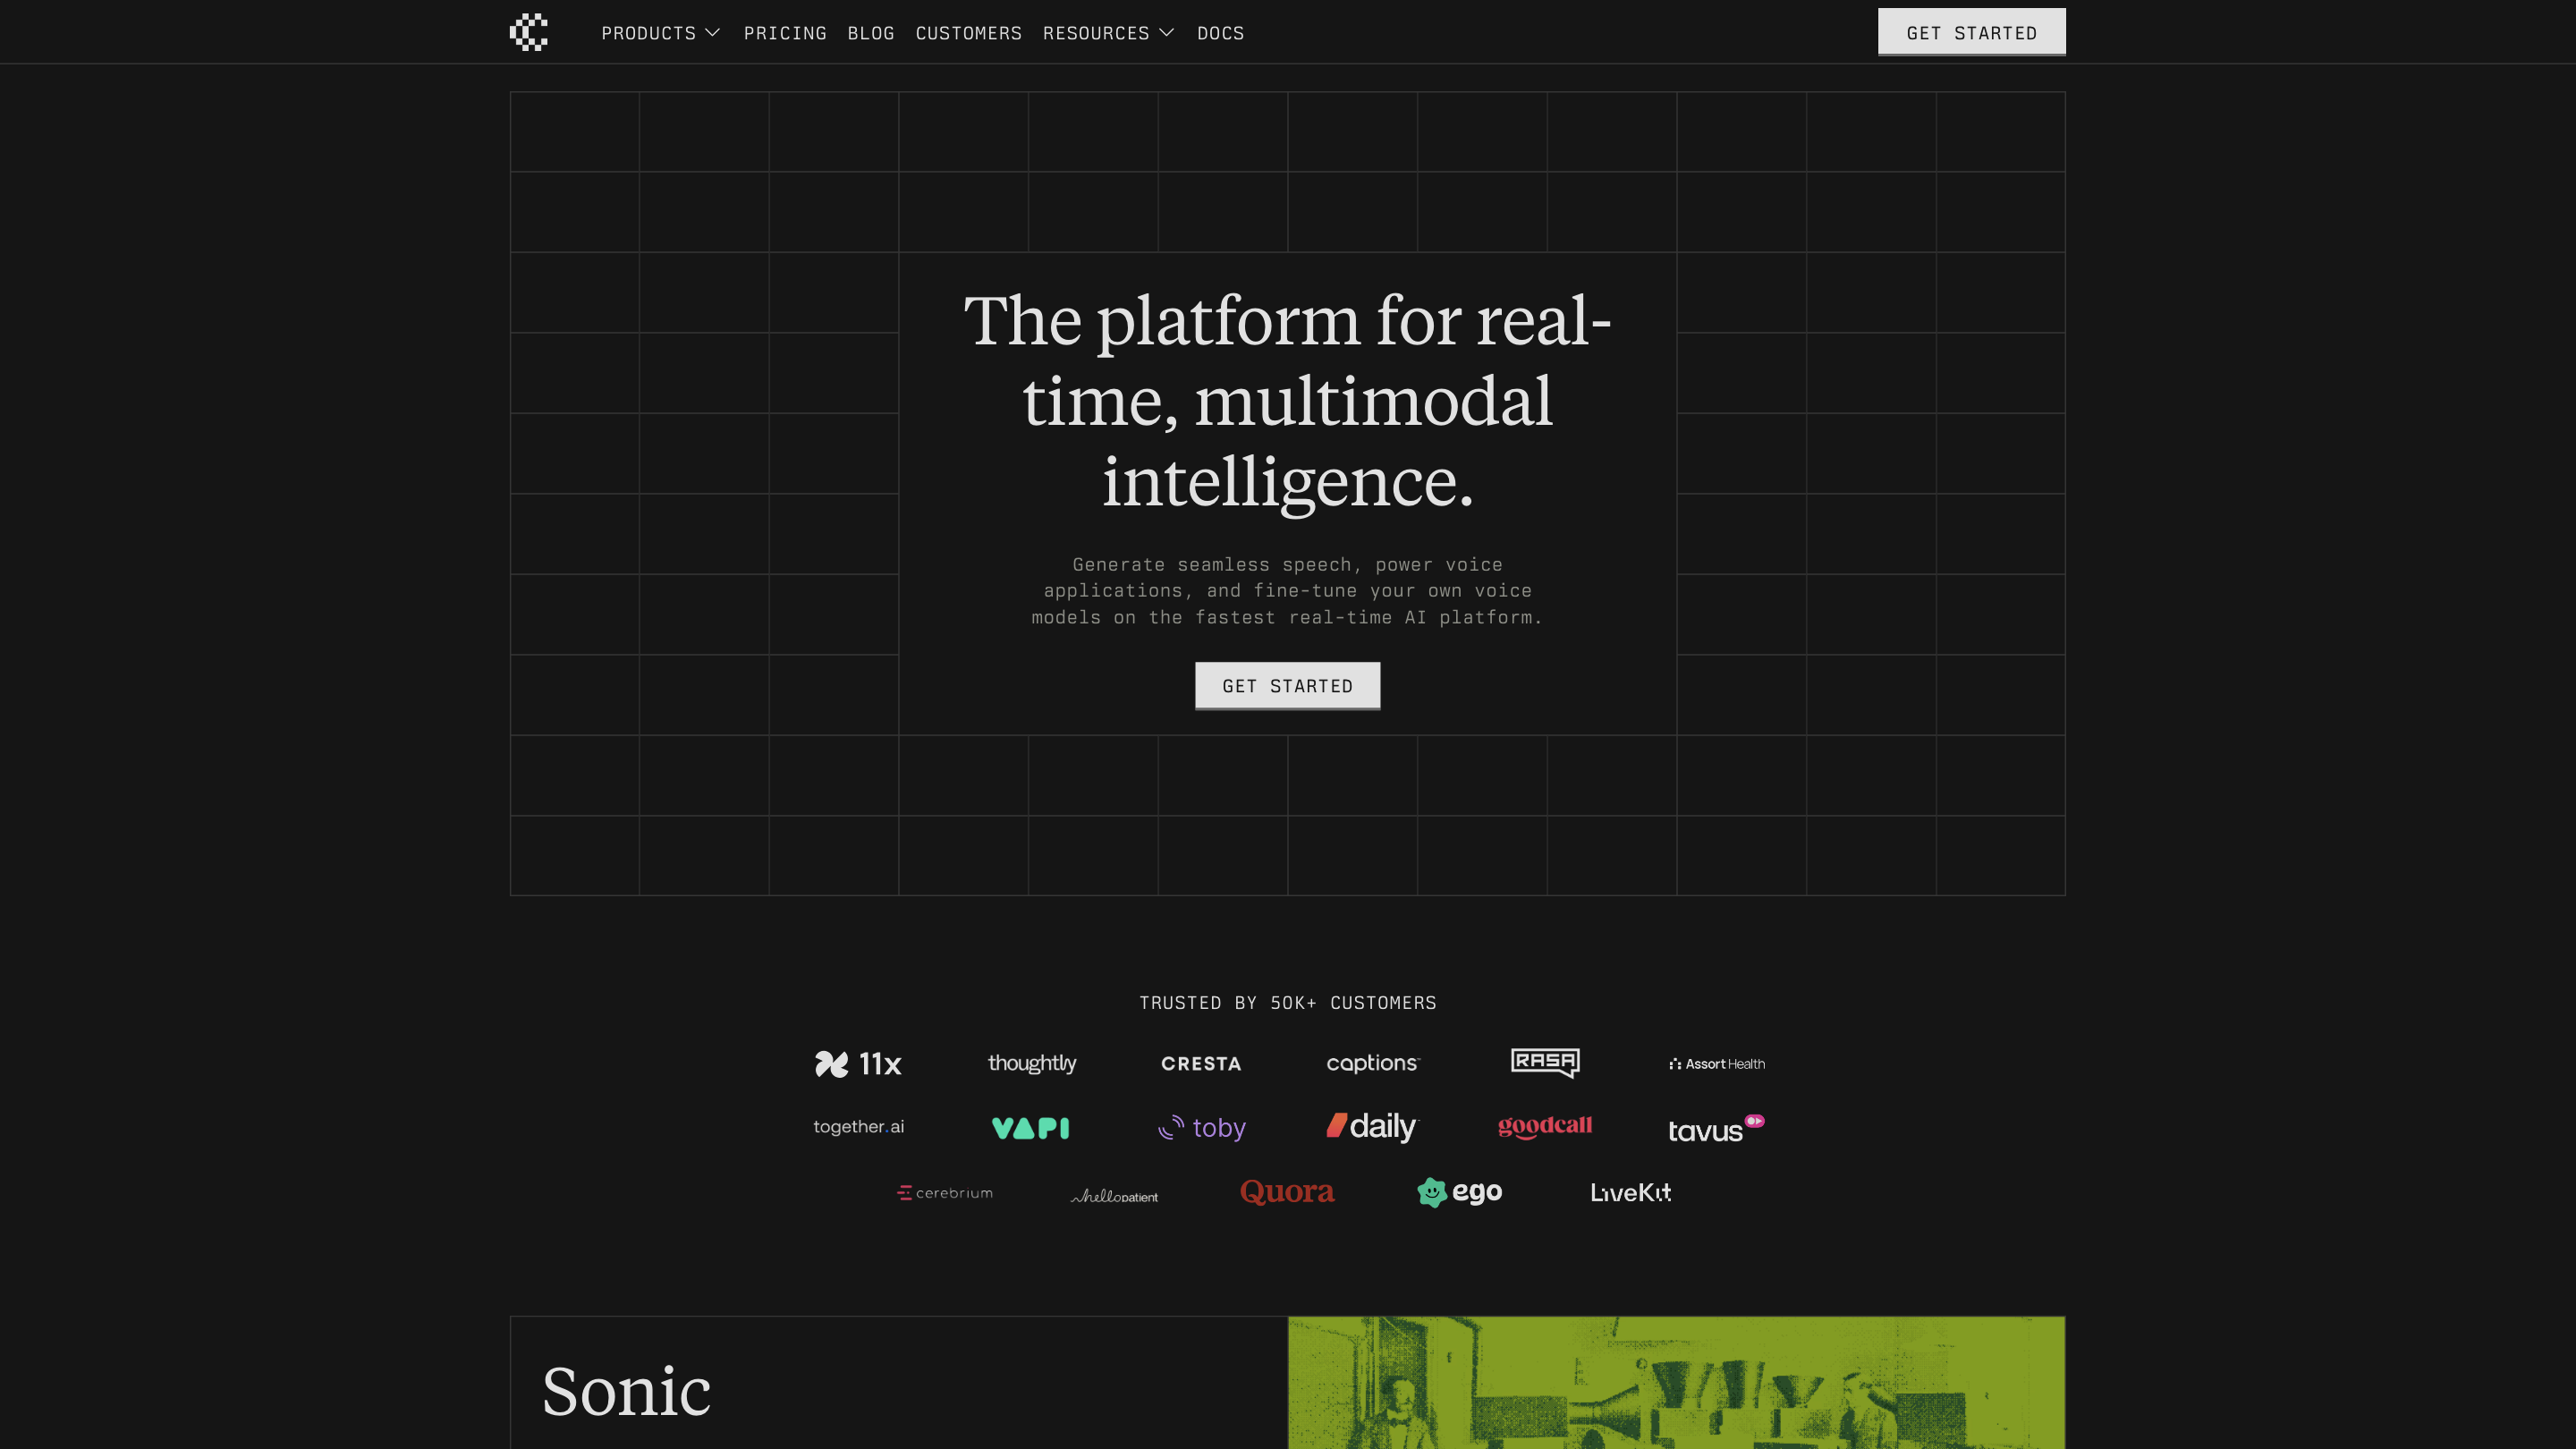The width and height of the screenshot is (2576, 1449).
Task: Open the Pricing page
Action: point(785,33)
